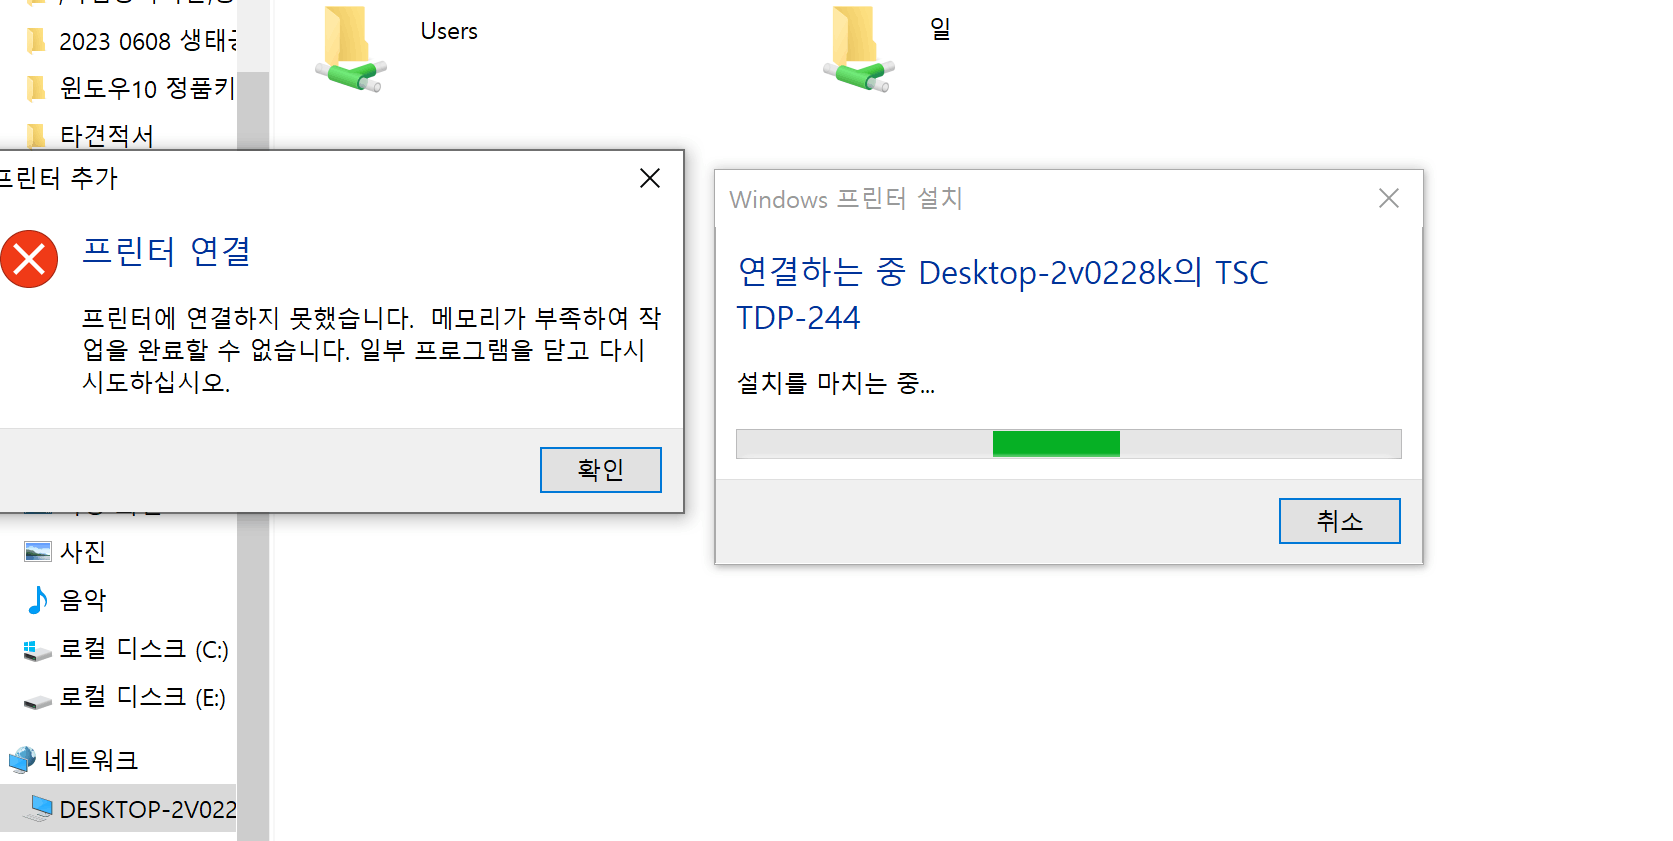1673x841 pixels.
Task: Click the 로컬 디스크 (C:) drive icon
Action: pos(37,651)
